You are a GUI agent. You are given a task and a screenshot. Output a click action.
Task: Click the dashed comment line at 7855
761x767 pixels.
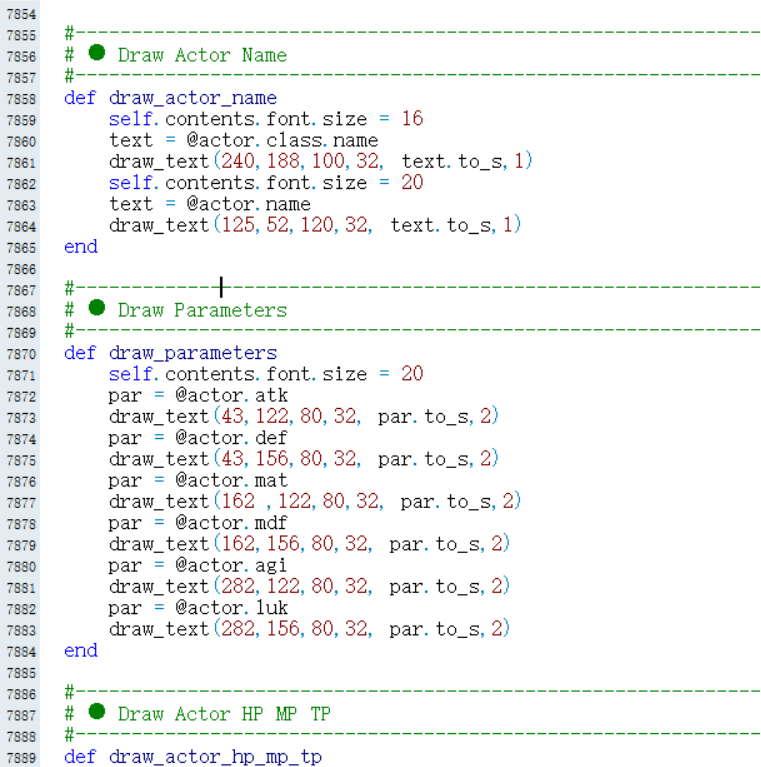point(412,33)
